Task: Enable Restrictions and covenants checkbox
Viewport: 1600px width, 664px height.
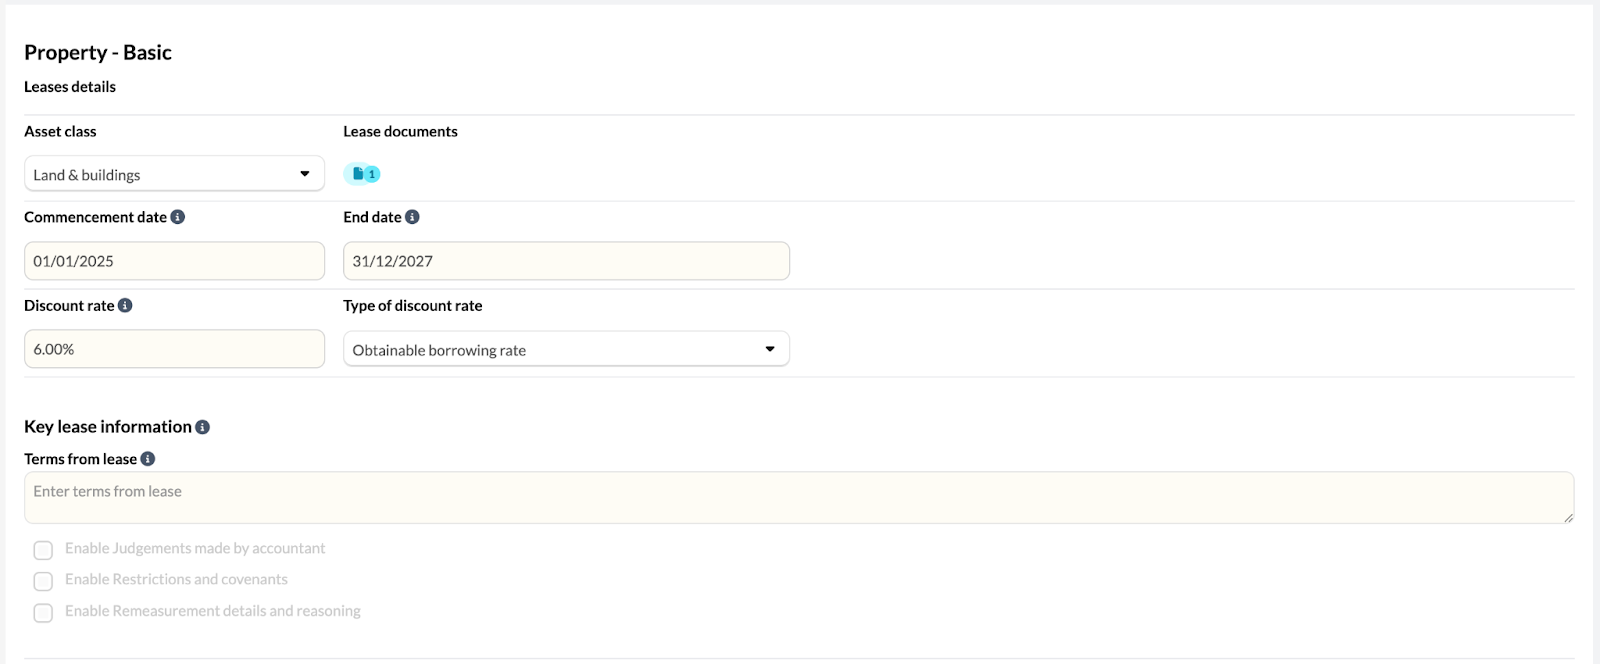Action: [43, 581]
